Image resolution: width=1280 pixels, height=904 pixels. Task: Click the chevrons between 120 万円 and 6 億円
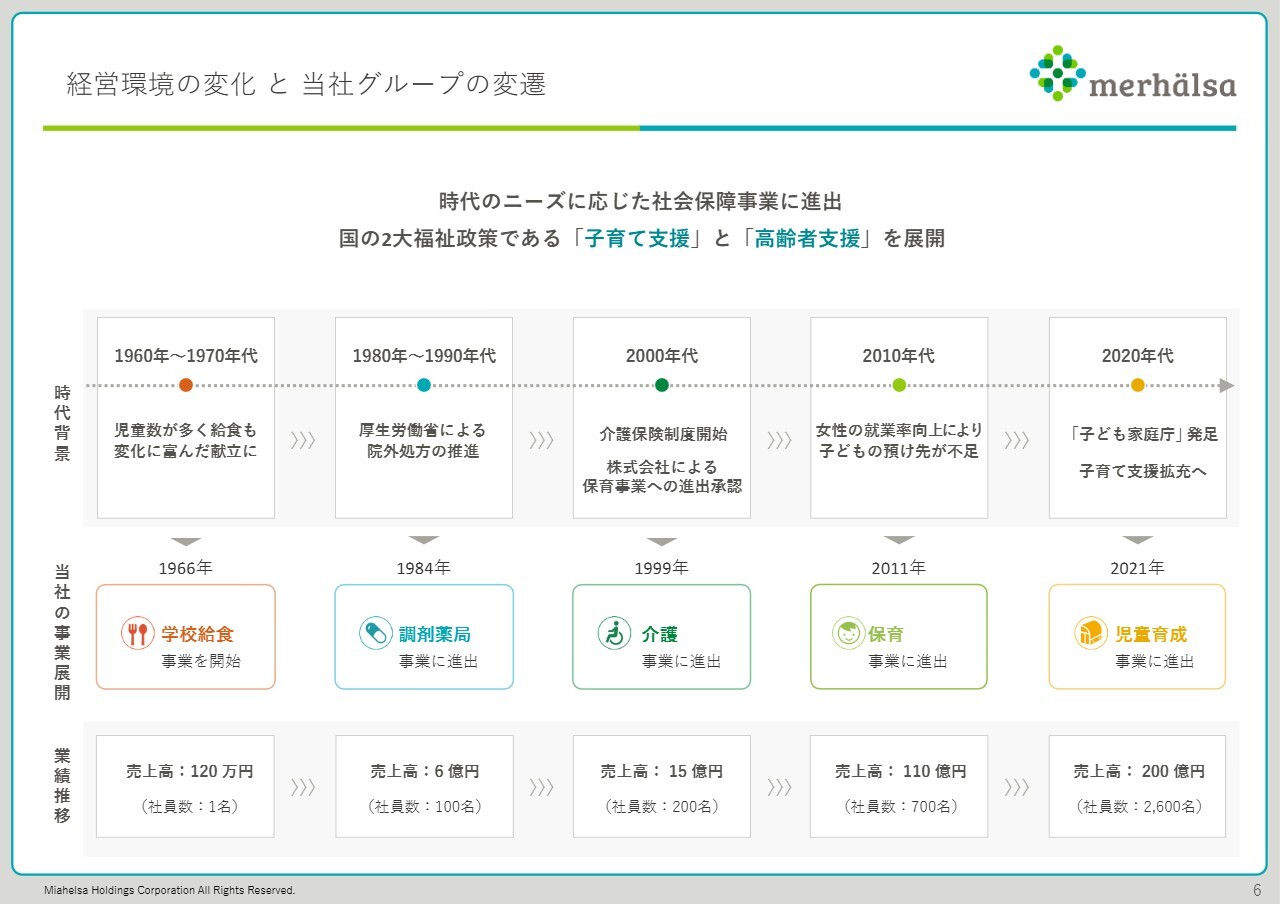[304, 787]
